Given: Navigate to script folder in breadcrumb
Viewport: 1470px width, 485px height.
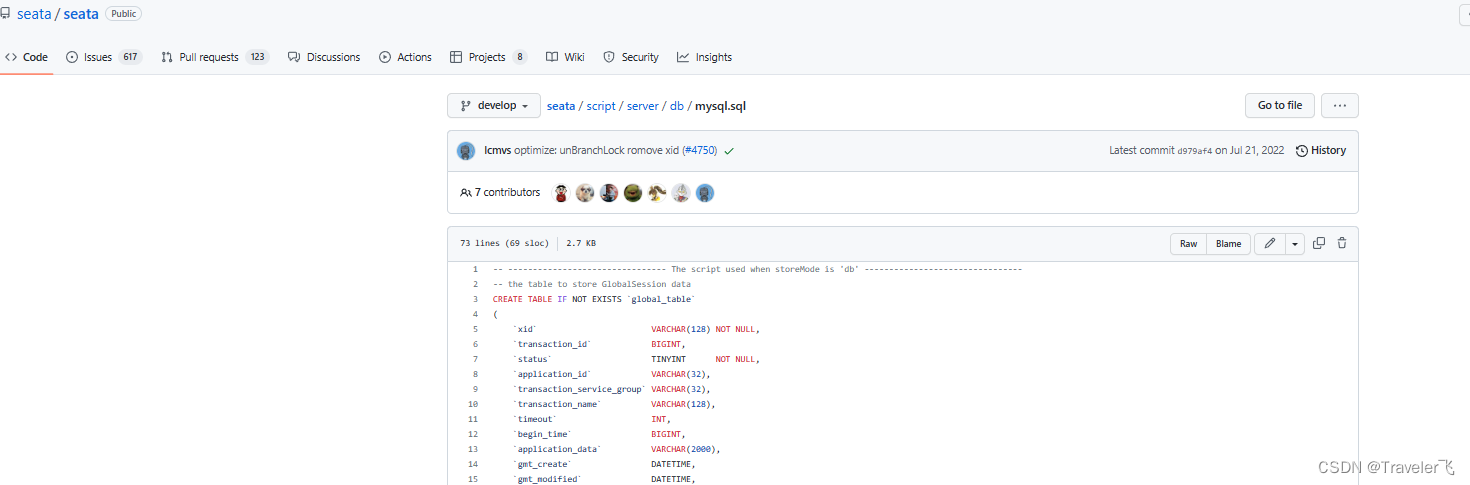Looking at the screenshot, I should tap(601, 105).
